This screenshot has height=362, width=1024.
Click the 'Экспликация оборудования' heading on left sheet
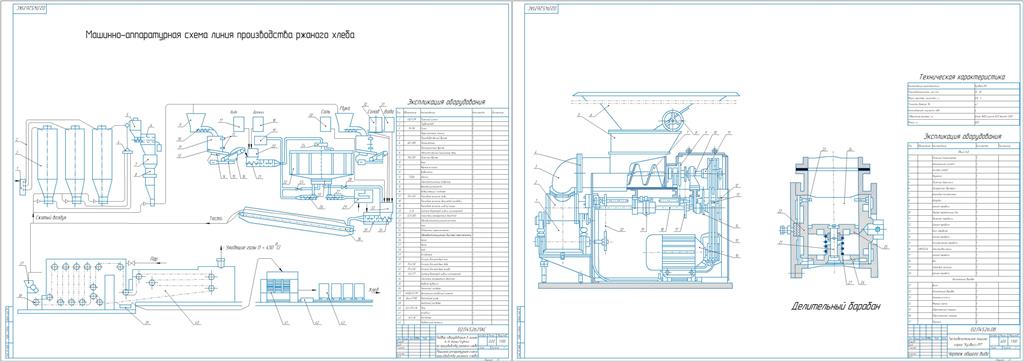point(446,102)
